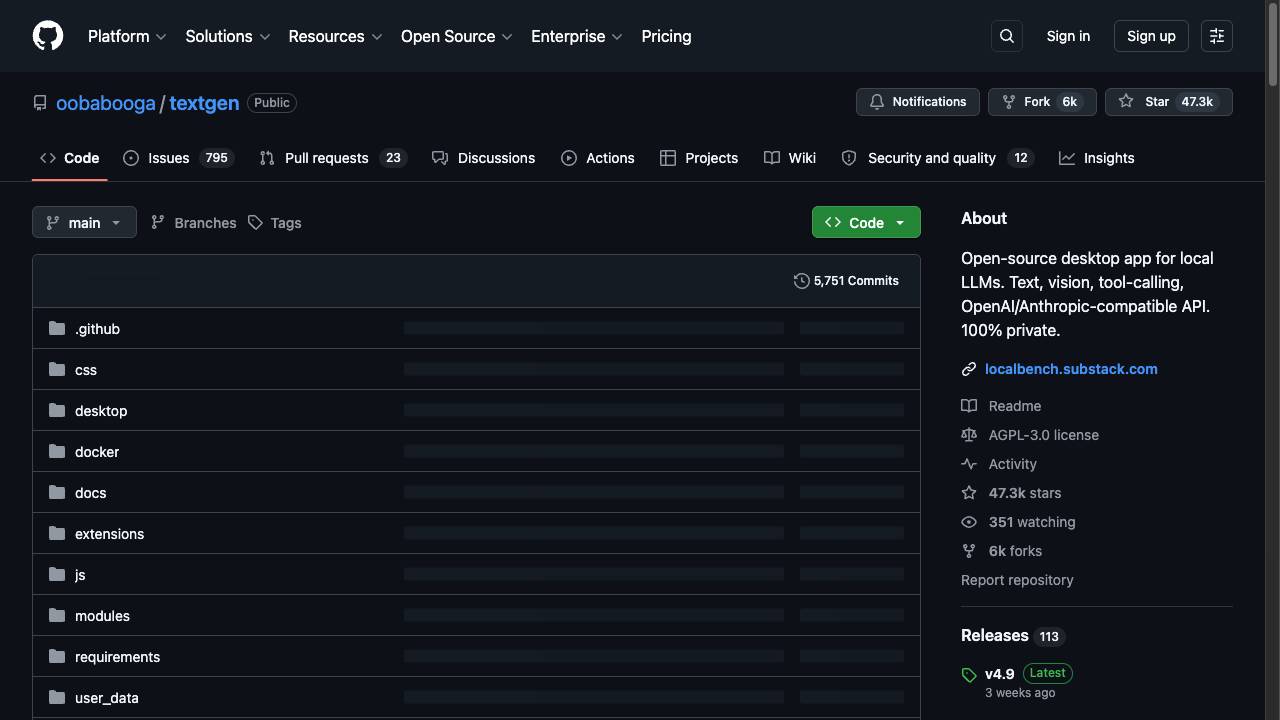Screen dimensions: 1280x720
Task: Click the fork icon beside 6k forks
Action: pos(969,551)
